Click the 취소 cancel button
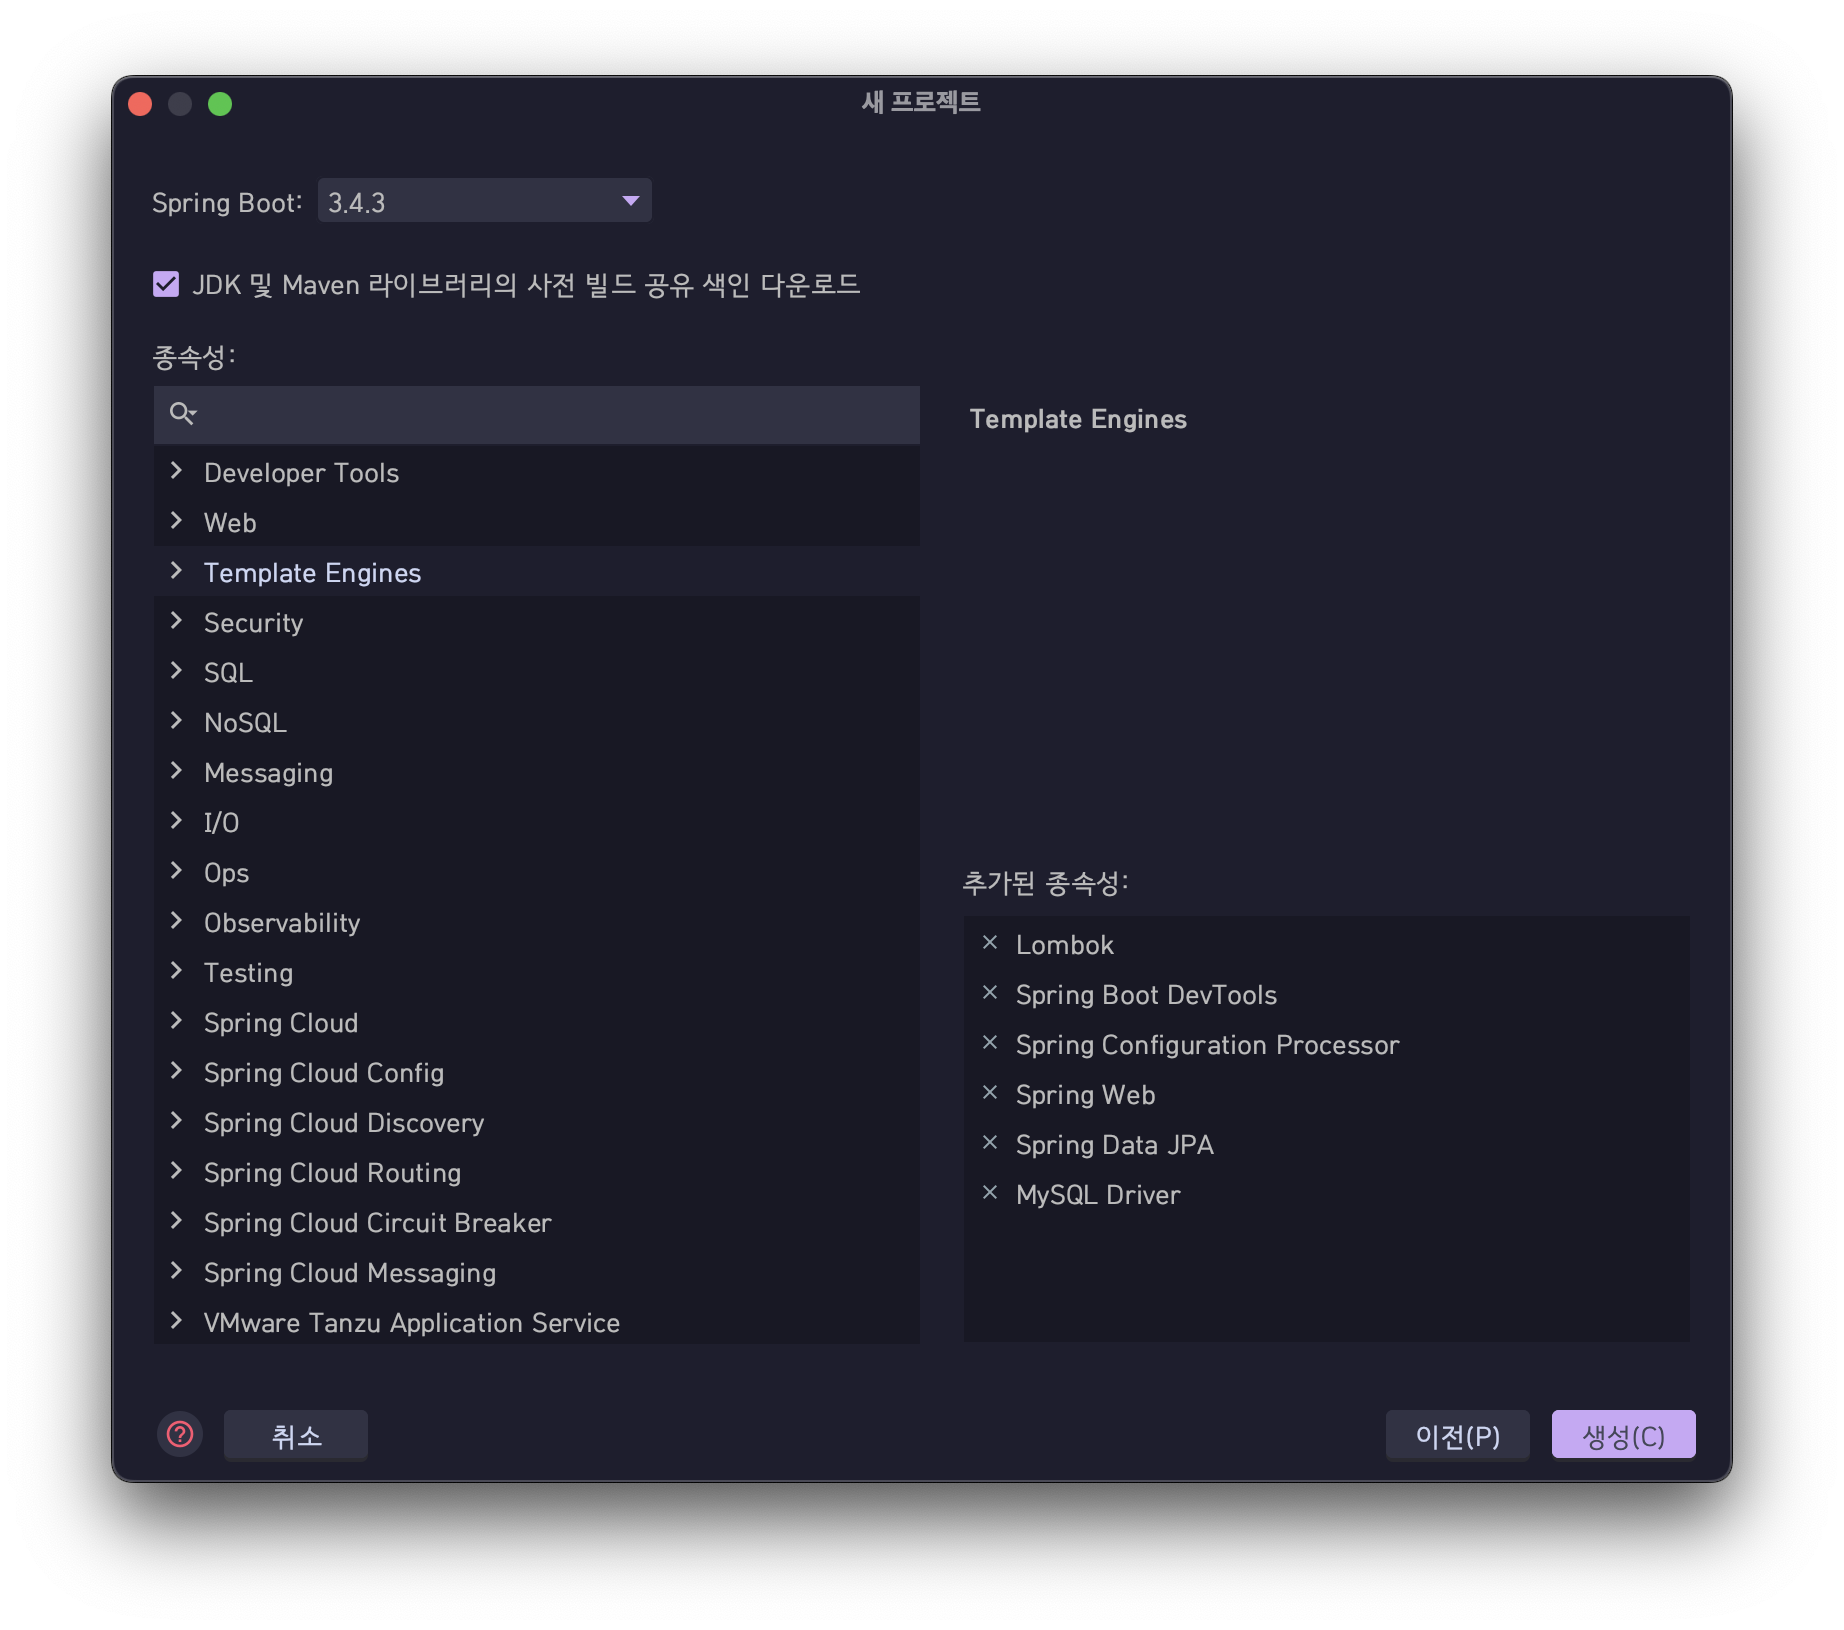This screenshot has width=1844, height=1630. click(x=296, y=1435)
